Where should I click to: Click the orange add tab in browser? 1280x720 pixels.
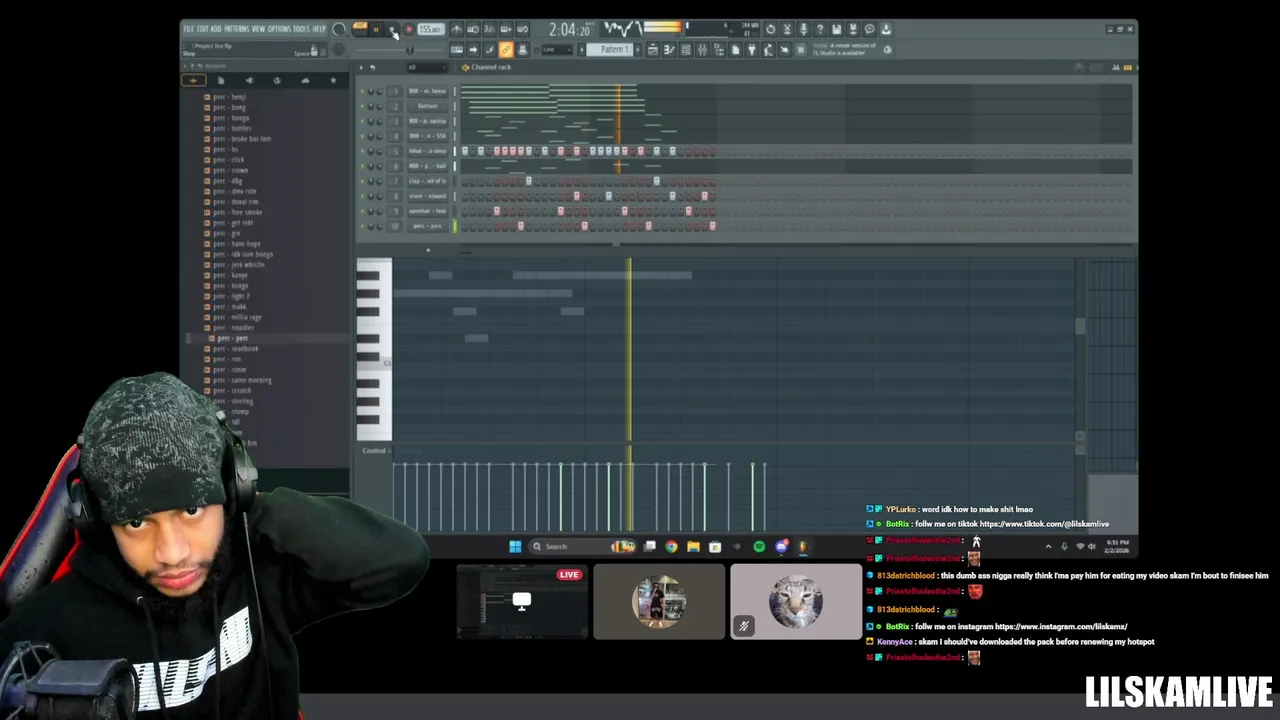click(193, 80)
